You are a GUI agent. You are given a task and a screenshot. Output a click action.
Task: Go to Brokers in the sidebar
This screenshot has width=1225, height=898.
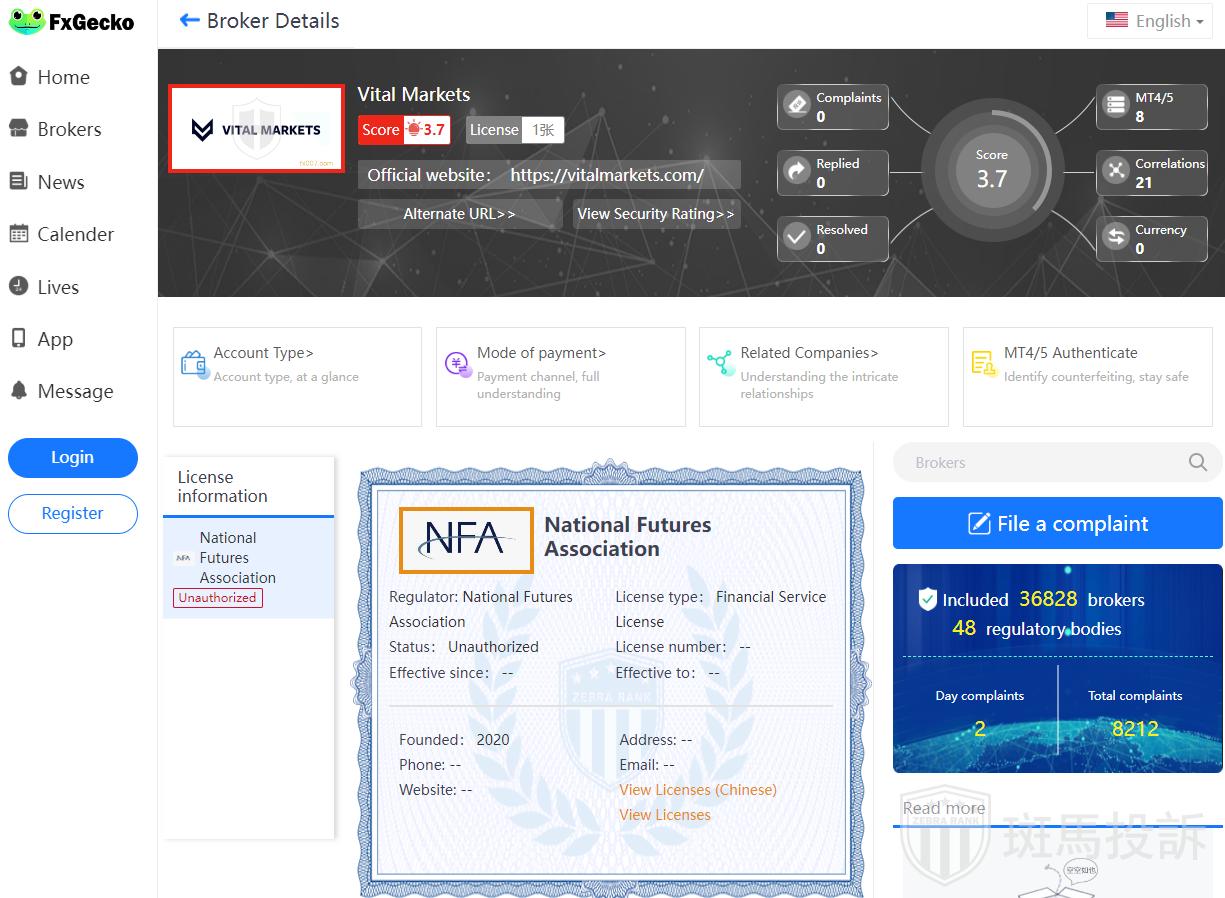click(x=69, y=129)
